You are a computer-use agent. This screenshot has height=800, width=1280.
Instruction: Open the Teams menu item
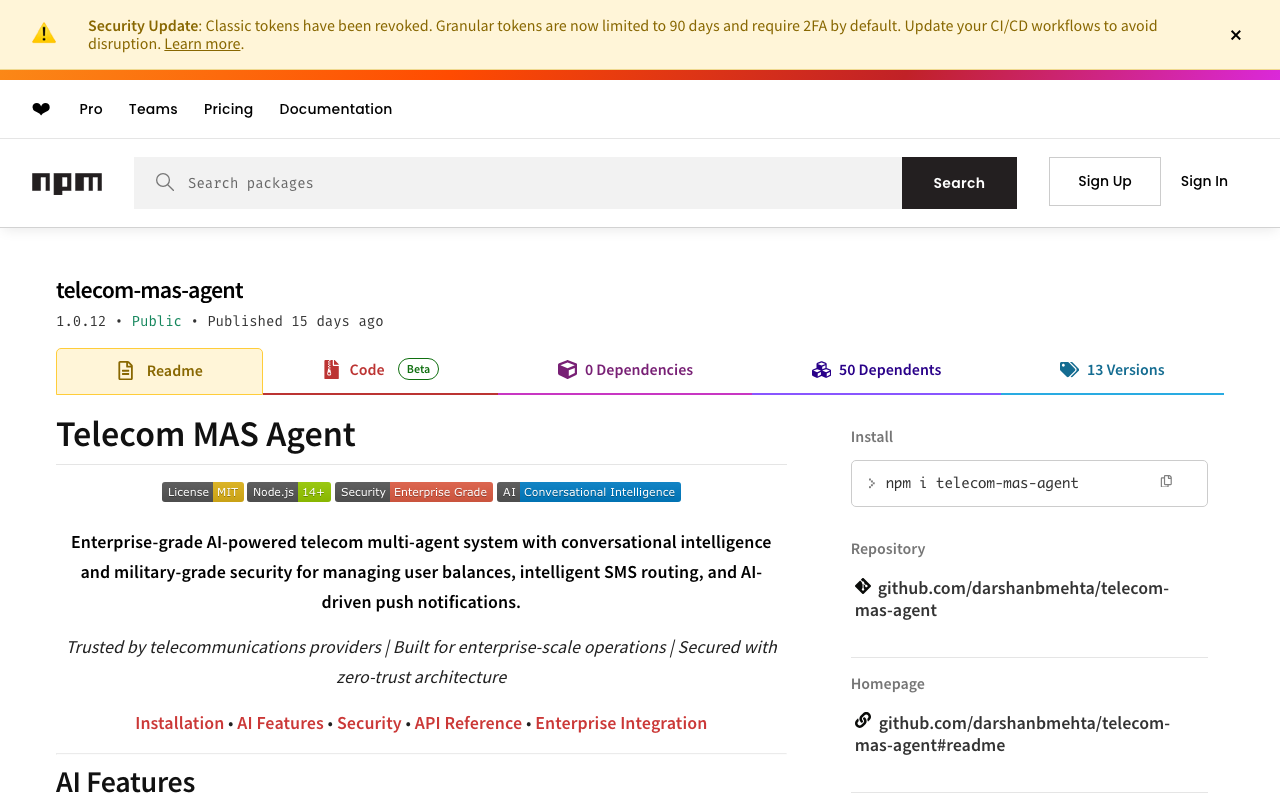coord(153,109)
